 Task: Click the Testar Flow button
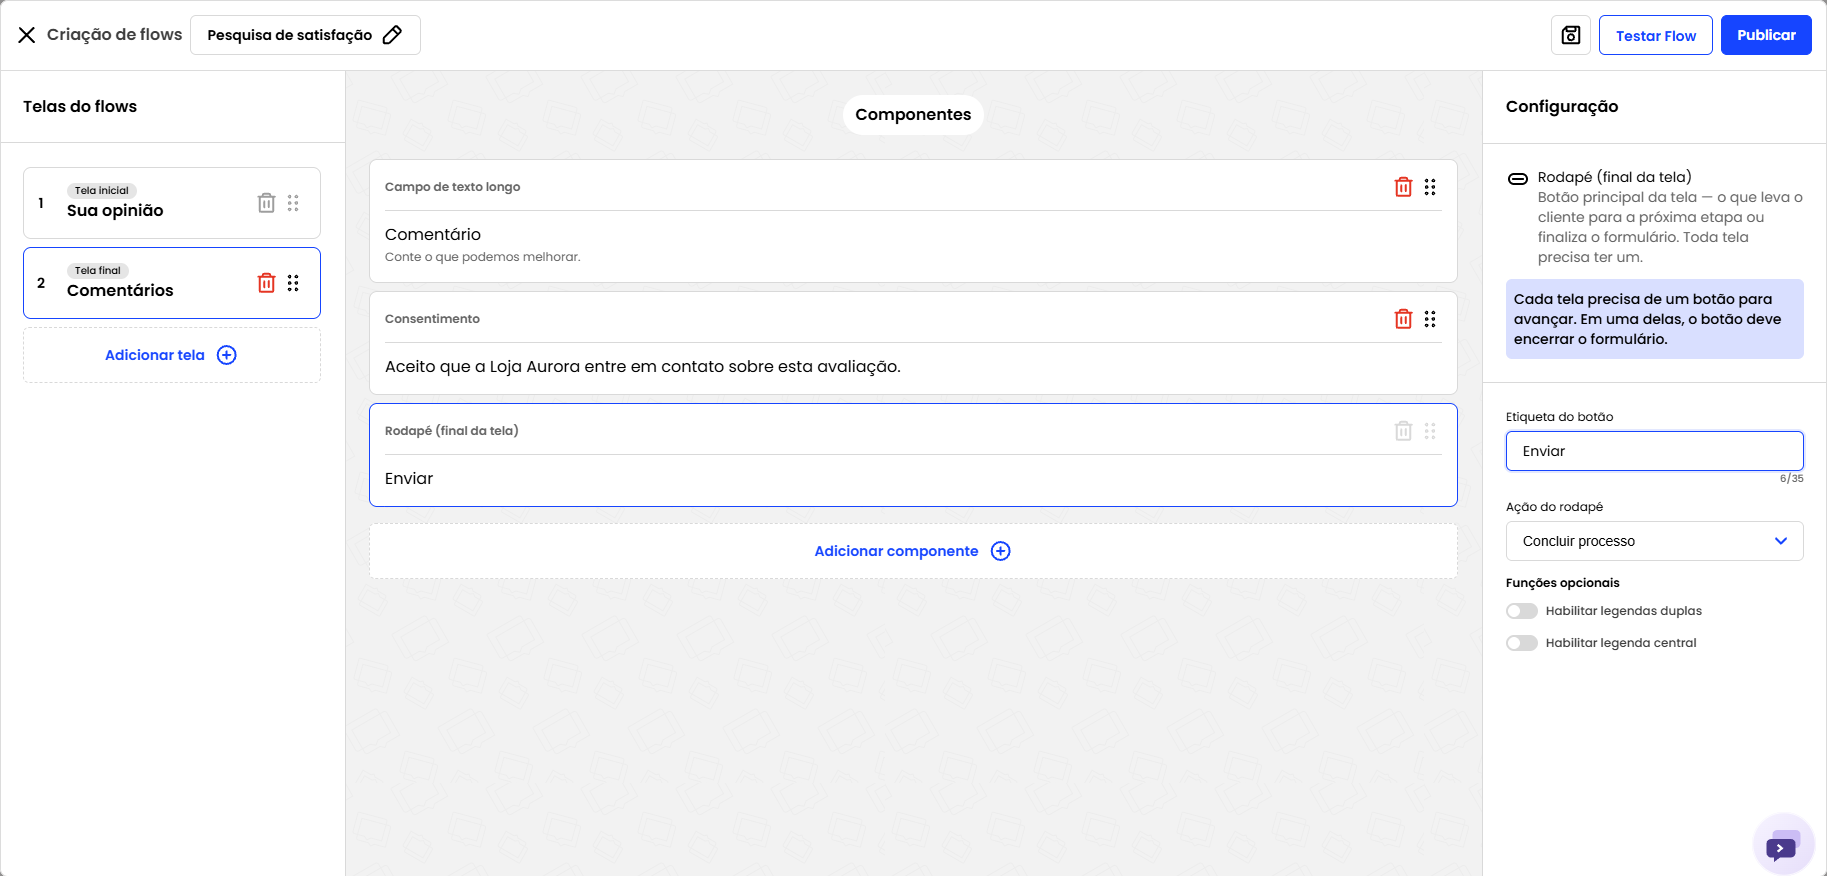1655,35
